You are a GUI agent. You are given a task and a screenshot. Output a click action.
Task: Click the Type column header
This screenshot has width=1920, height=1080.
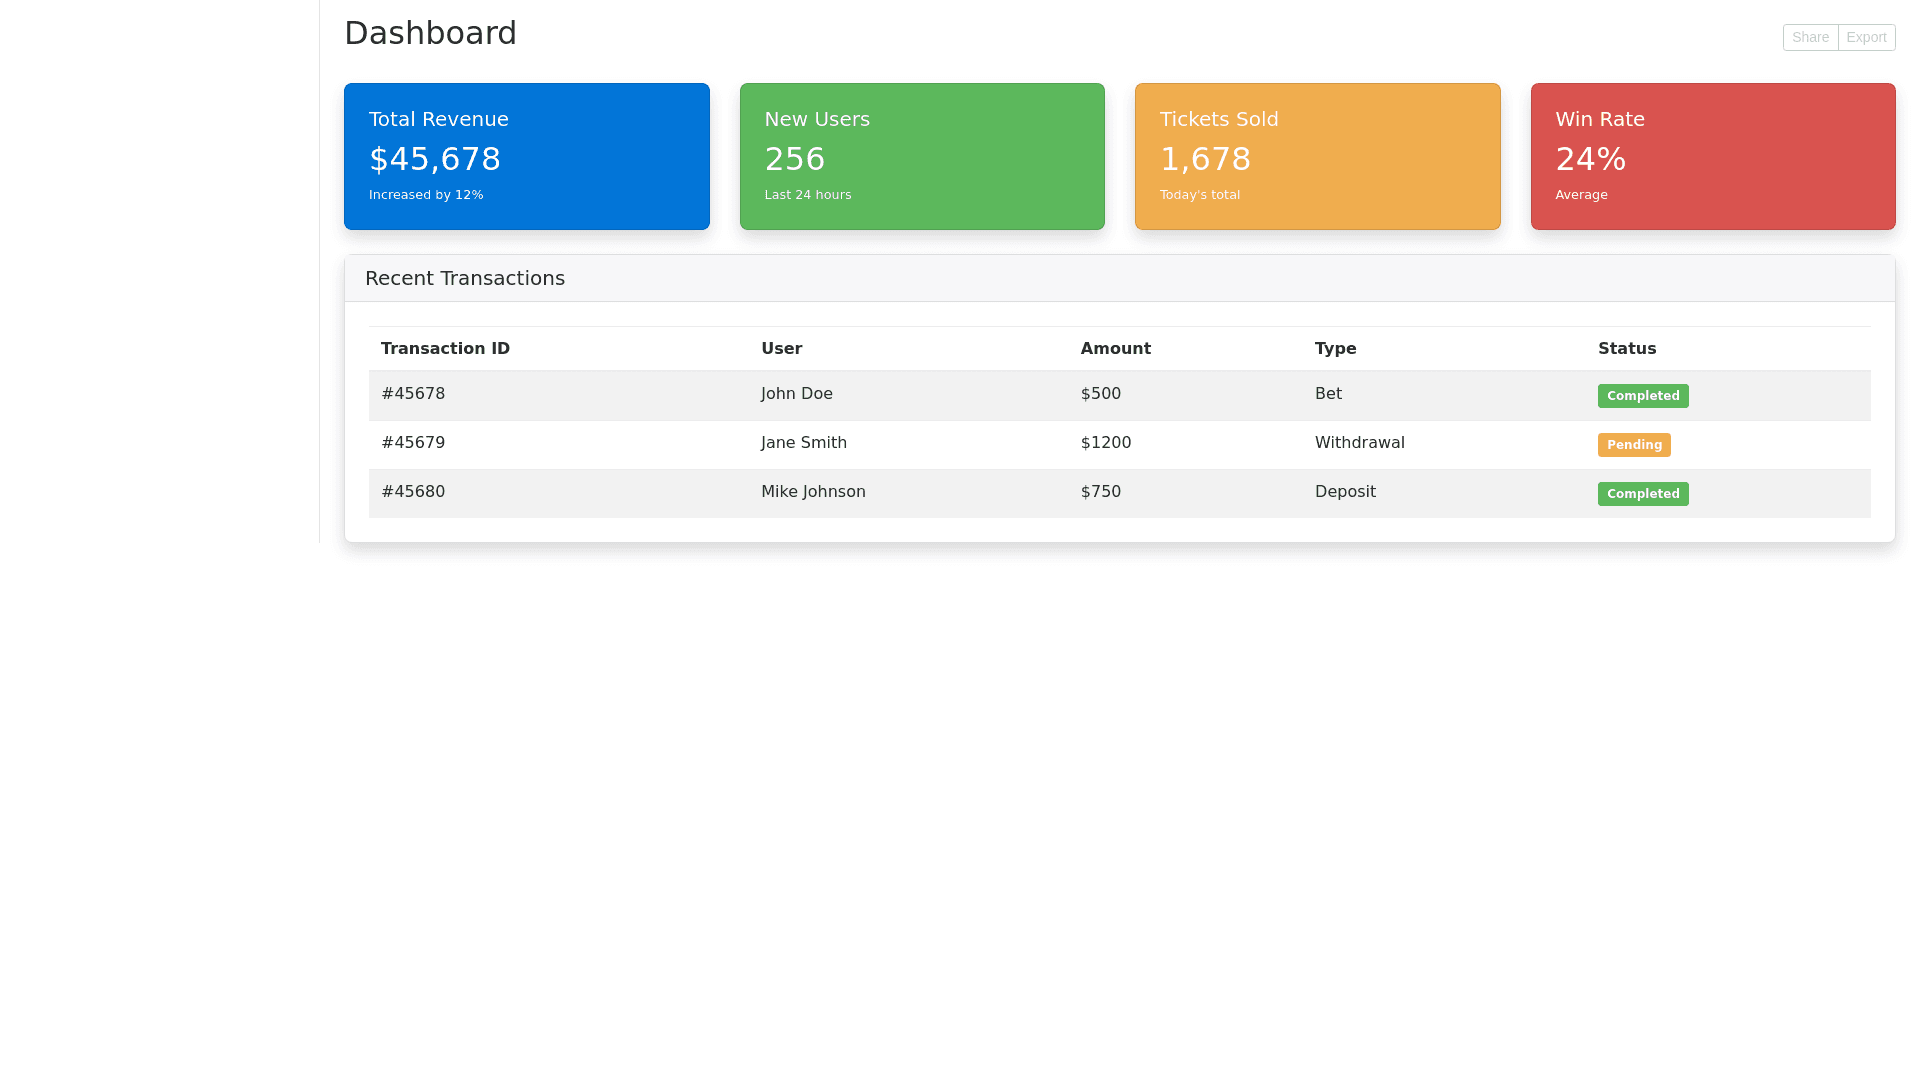[x=1335, y=348]
